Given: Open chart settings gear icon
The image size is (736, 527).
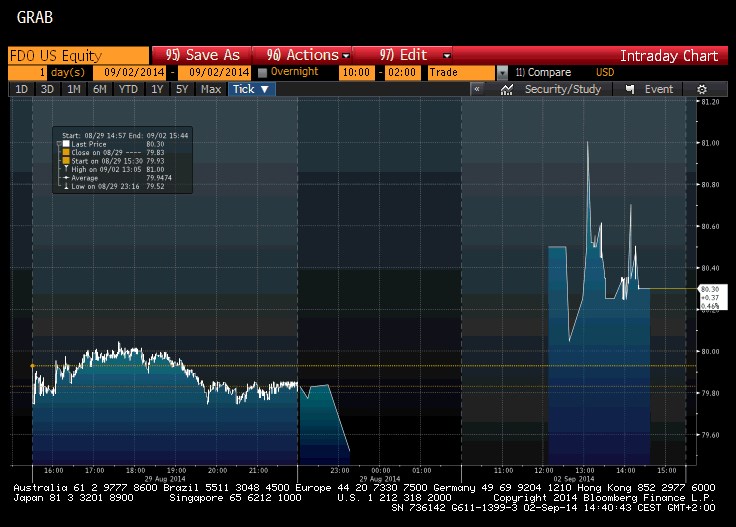Looking at the screenshot, I should [x=702, y=89].
